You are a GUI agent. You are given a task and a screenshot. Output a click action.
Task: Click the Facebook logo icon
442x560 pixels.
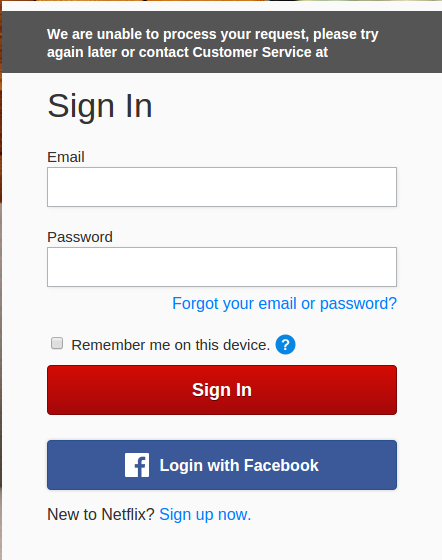coord(137,465)
